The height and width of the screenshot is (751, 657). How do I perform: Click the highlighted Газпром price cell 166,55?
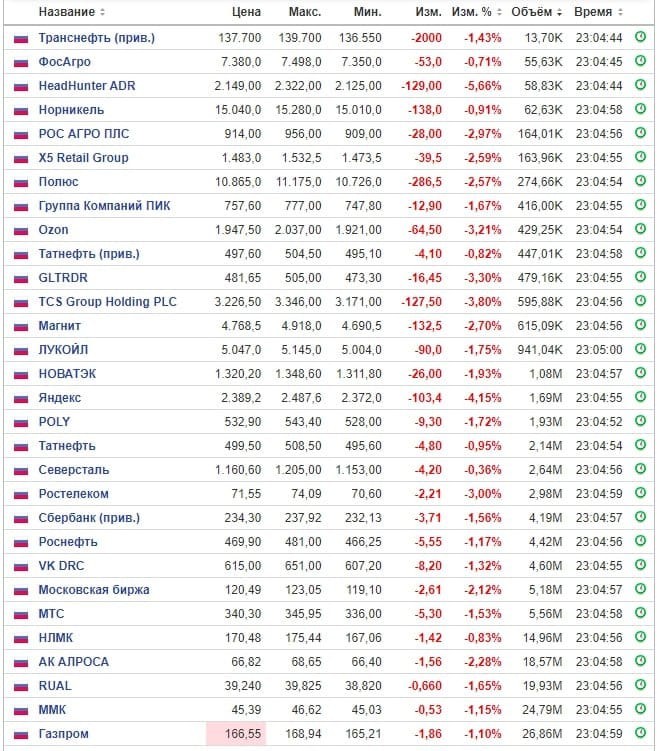(x=235, y=734)
